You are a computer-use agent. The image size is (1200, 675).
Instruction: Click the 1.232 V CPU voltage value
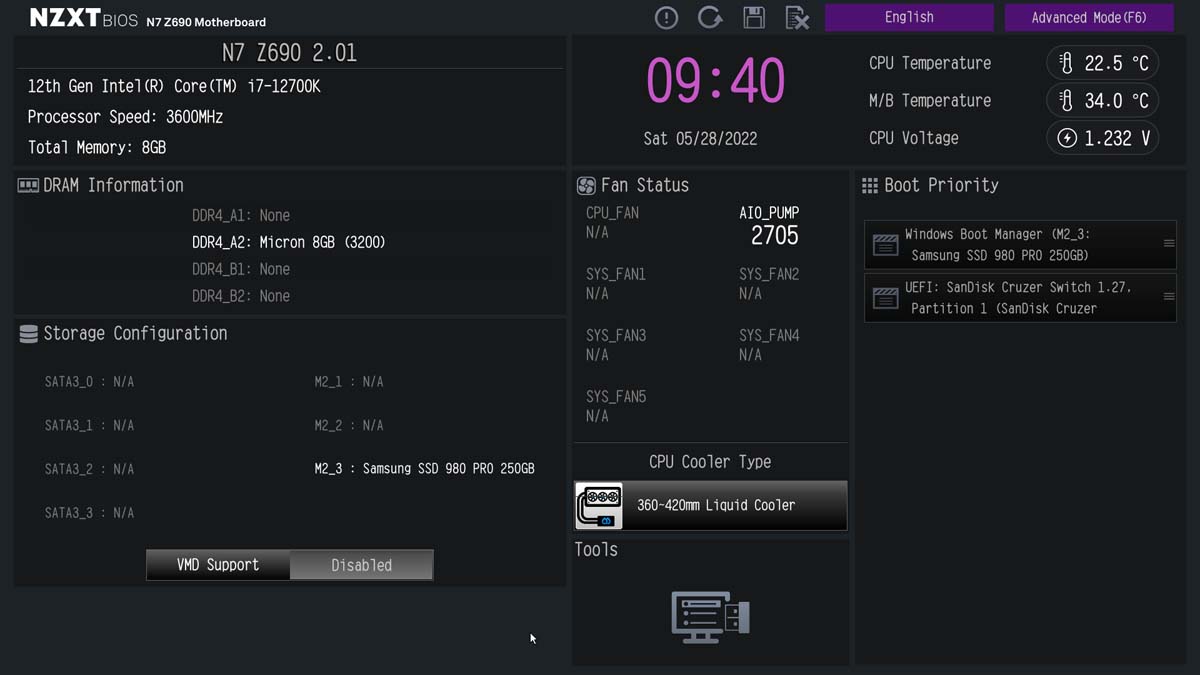[x=1117, y=138]
